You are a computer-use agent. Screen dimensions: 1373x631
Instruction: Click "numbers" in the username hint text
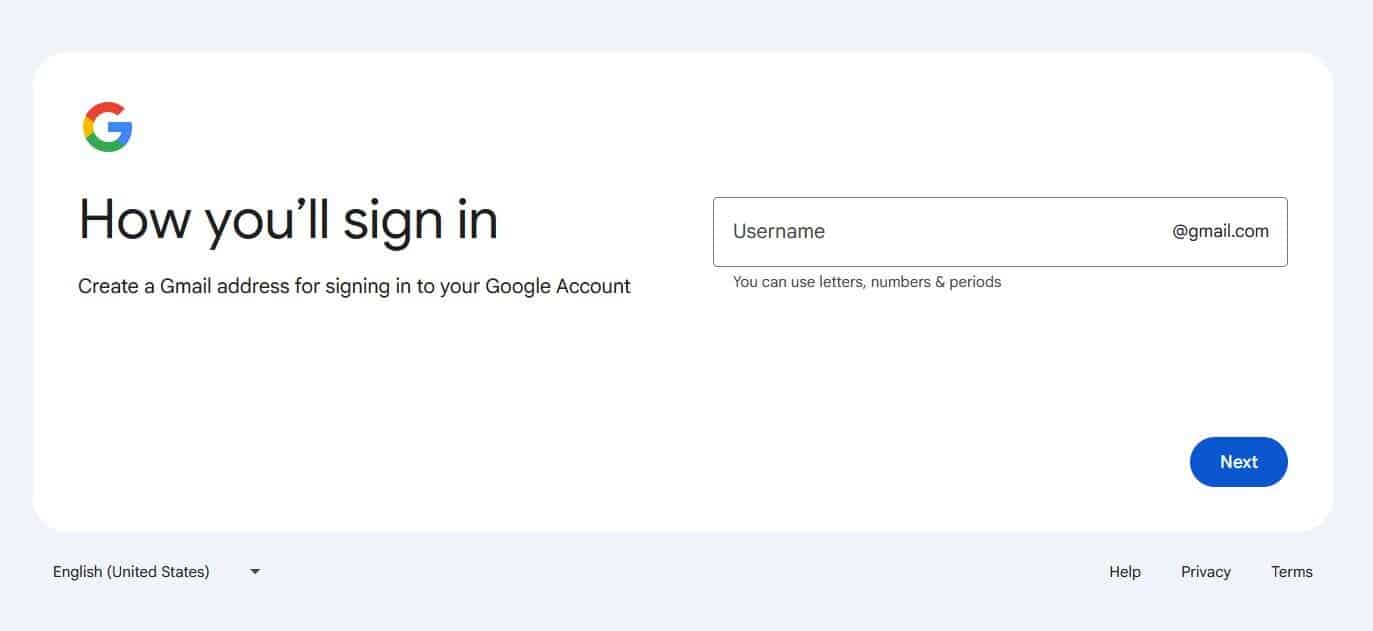click(x=900, y=282)
